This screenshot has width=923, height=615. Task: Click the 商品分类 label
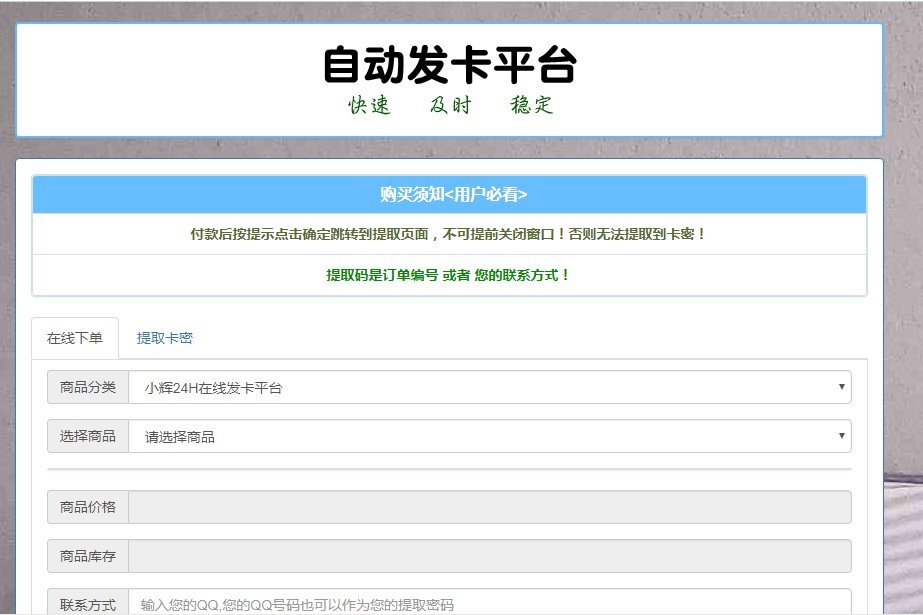(x=88, y=387)
